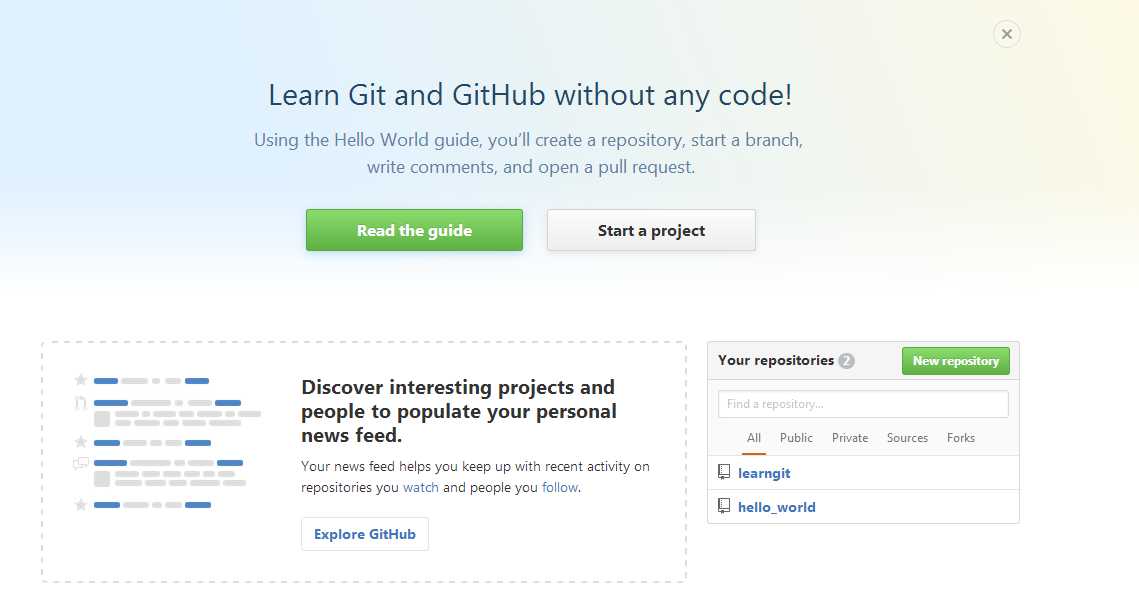Create a New repository
1139x589 pixels.
[x=955, y=361]
